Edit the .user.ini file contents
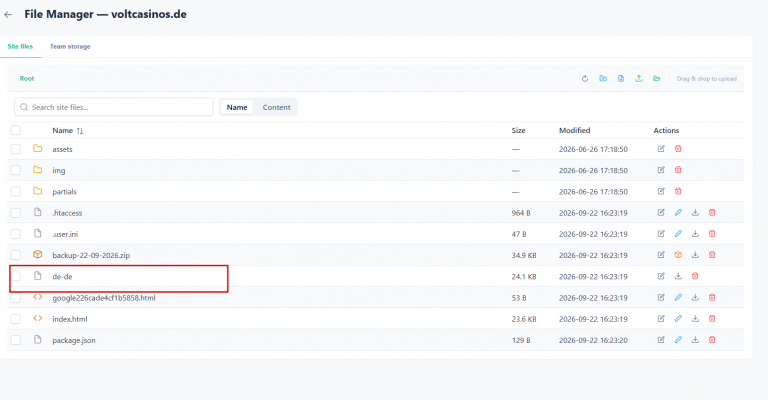 click(x=678, y=234)
